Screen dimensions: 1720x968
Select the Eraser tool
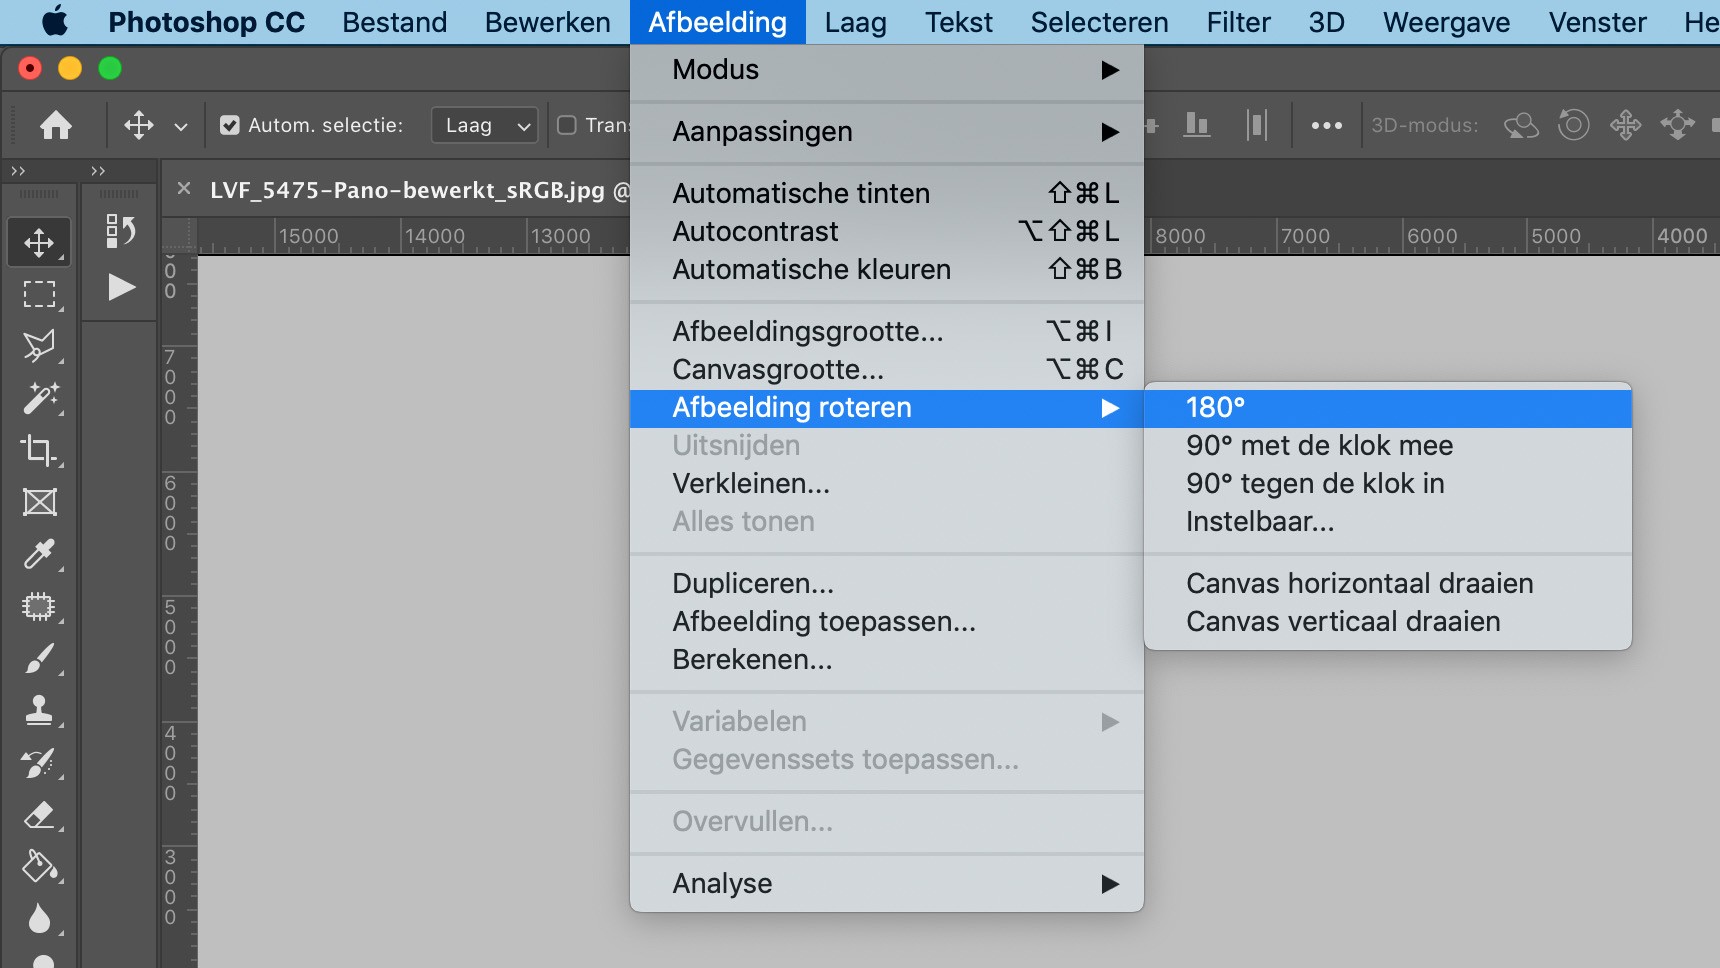[39, 815]
